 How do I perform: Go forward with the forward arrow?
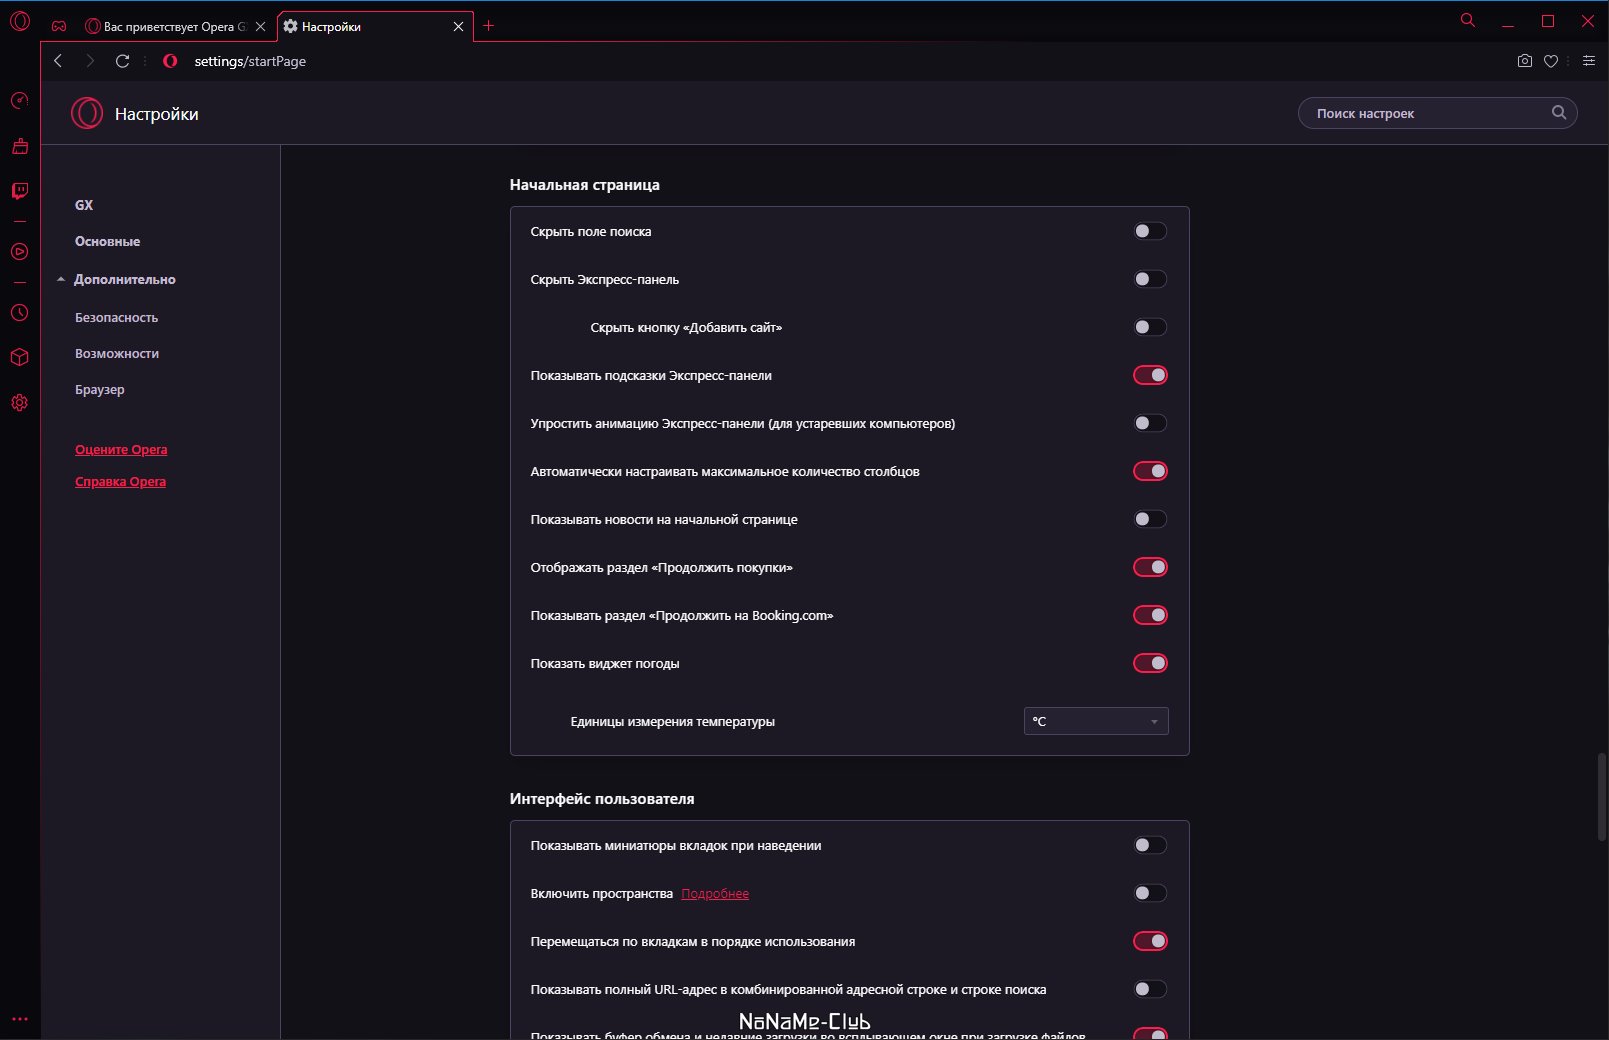[x=90, y=61]
